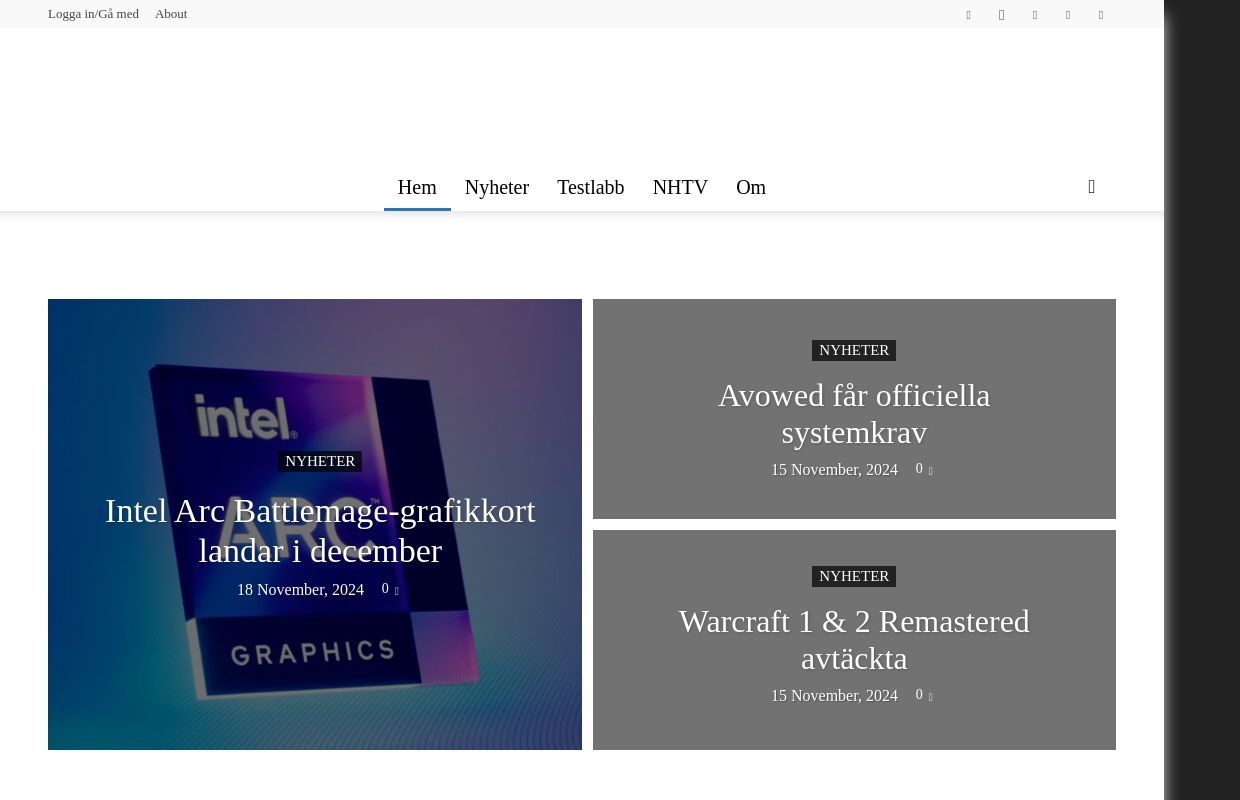Select NHTV in the main navigation
1240x800 pixels.
[680, 187]
